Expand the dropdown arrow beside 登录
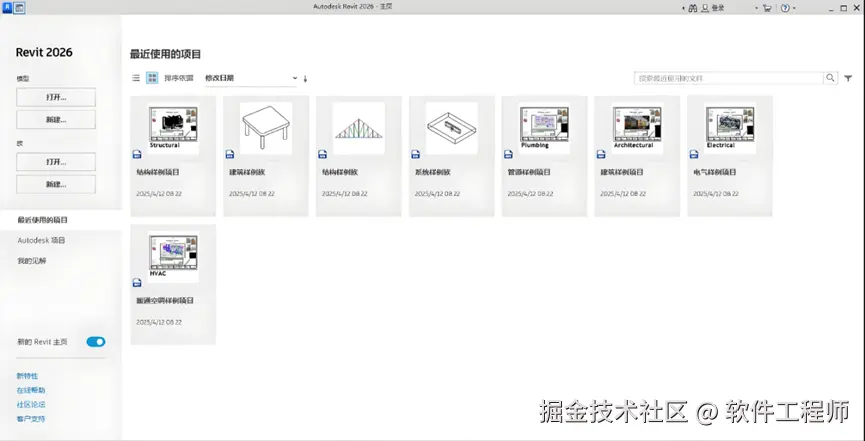Image resolution: width=865 pixels, height=441 pixels. tap(756, 8)
